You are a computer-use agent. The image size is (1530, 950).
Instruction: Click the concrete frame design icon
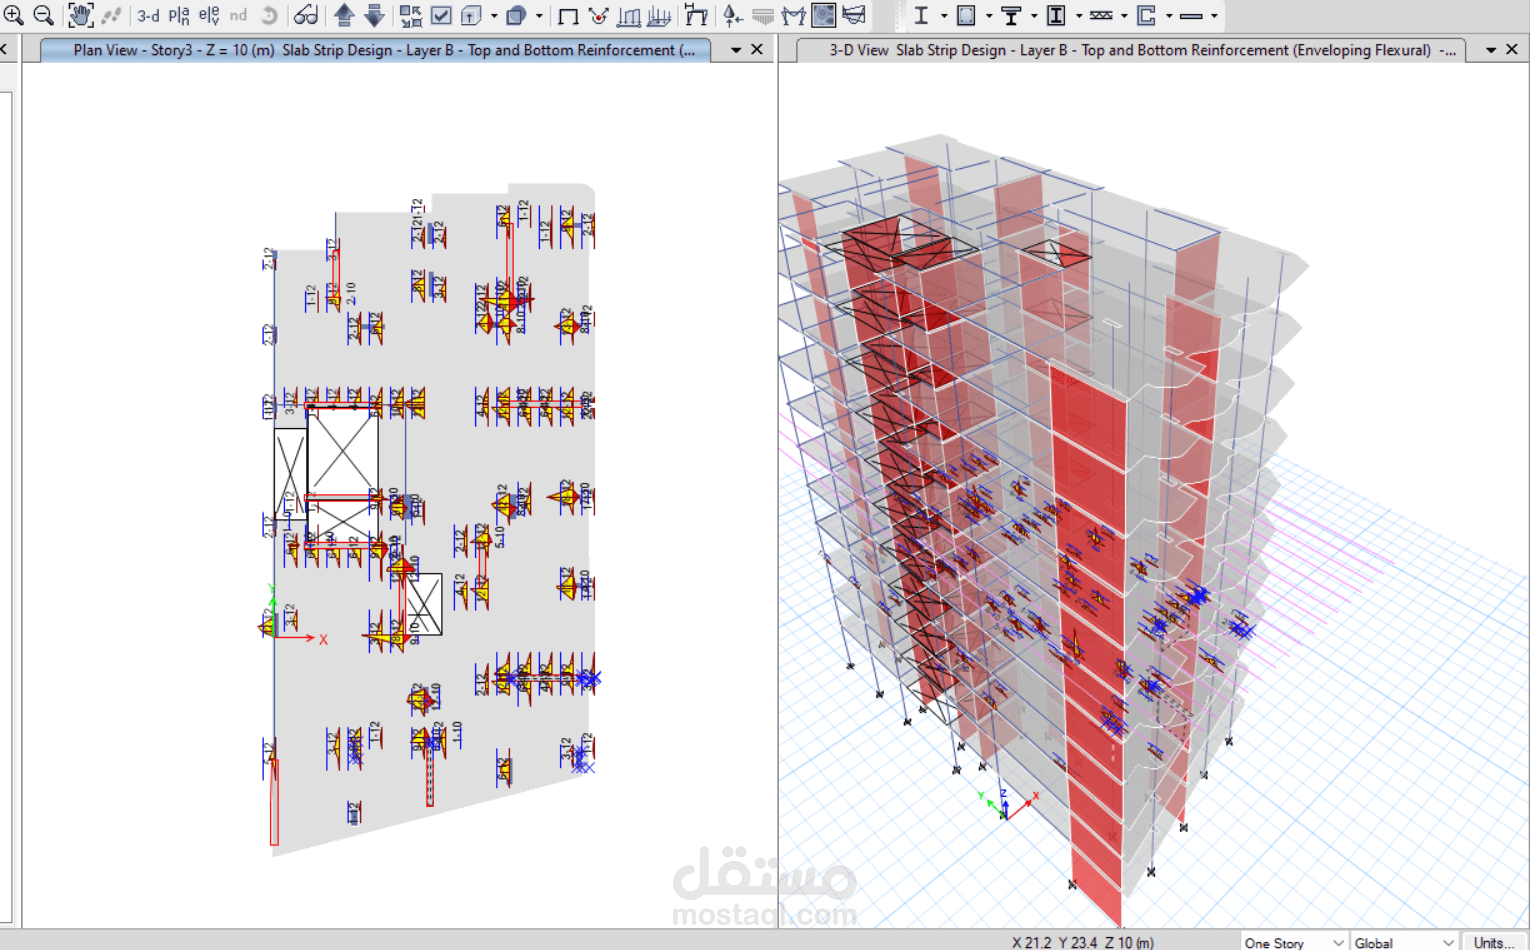click(x=966, y=15)
